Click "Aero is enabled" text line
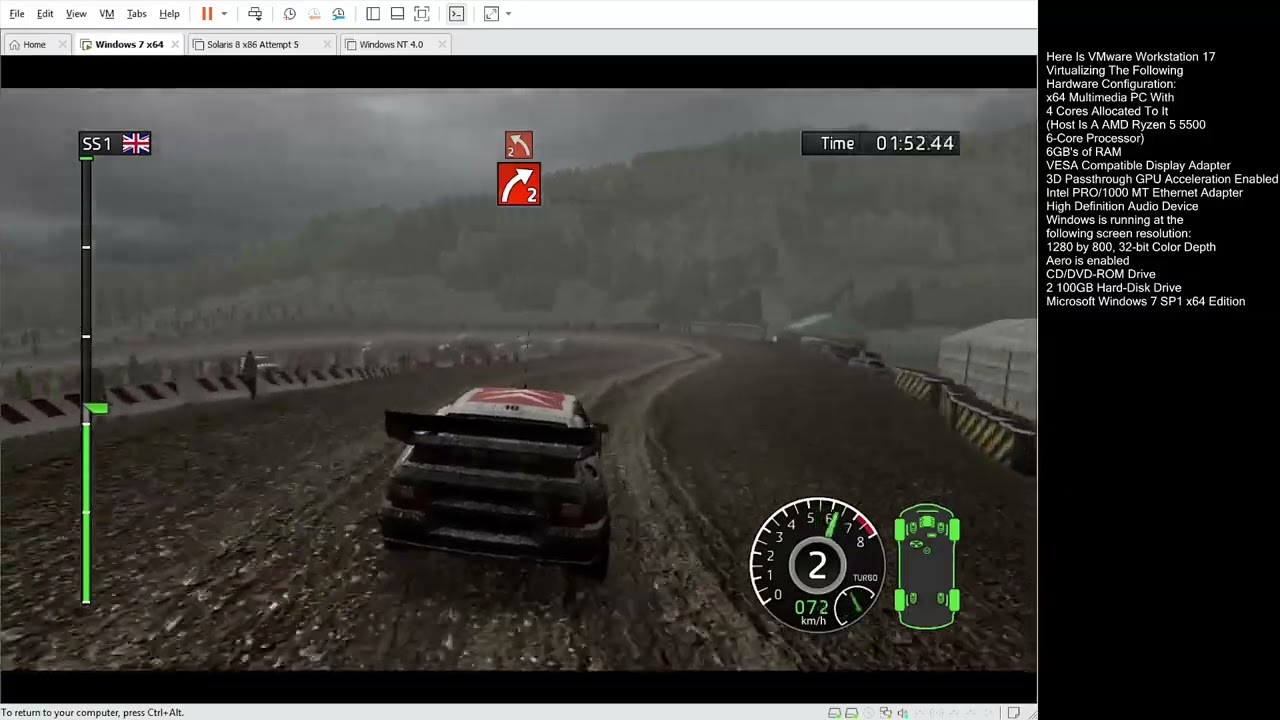Screen dimensions: 1280x720 (x=1087, y=260)
